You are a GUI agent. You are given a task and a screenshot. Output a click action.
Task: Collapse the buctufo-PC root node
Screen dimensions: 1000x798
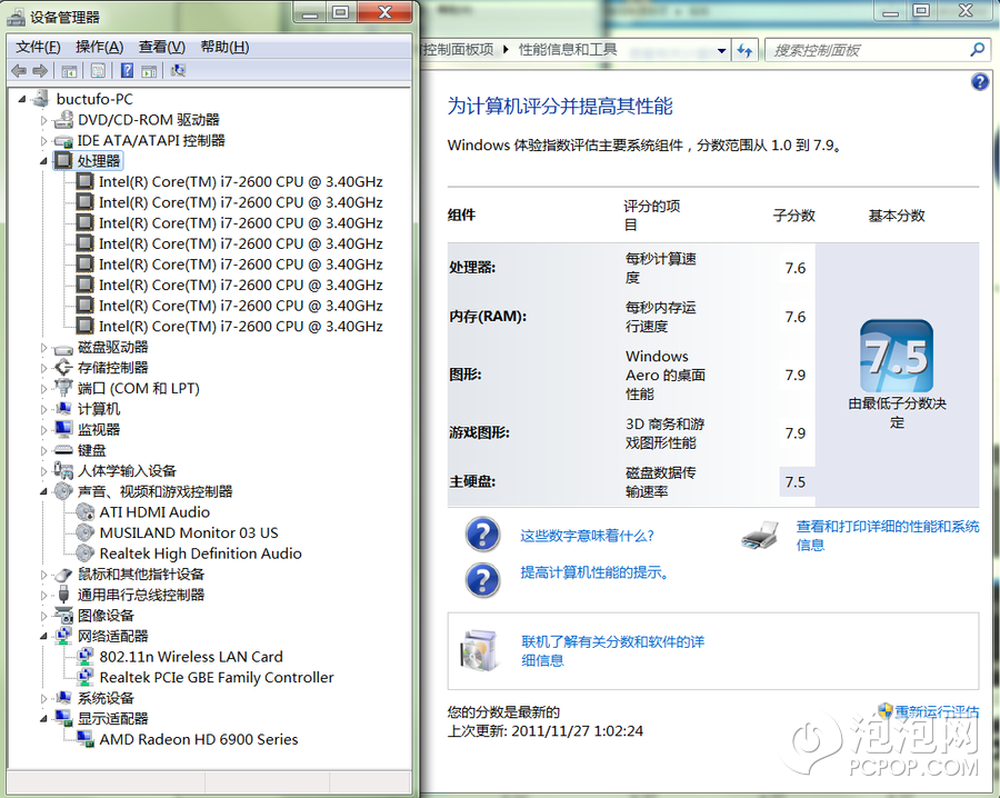23,100
